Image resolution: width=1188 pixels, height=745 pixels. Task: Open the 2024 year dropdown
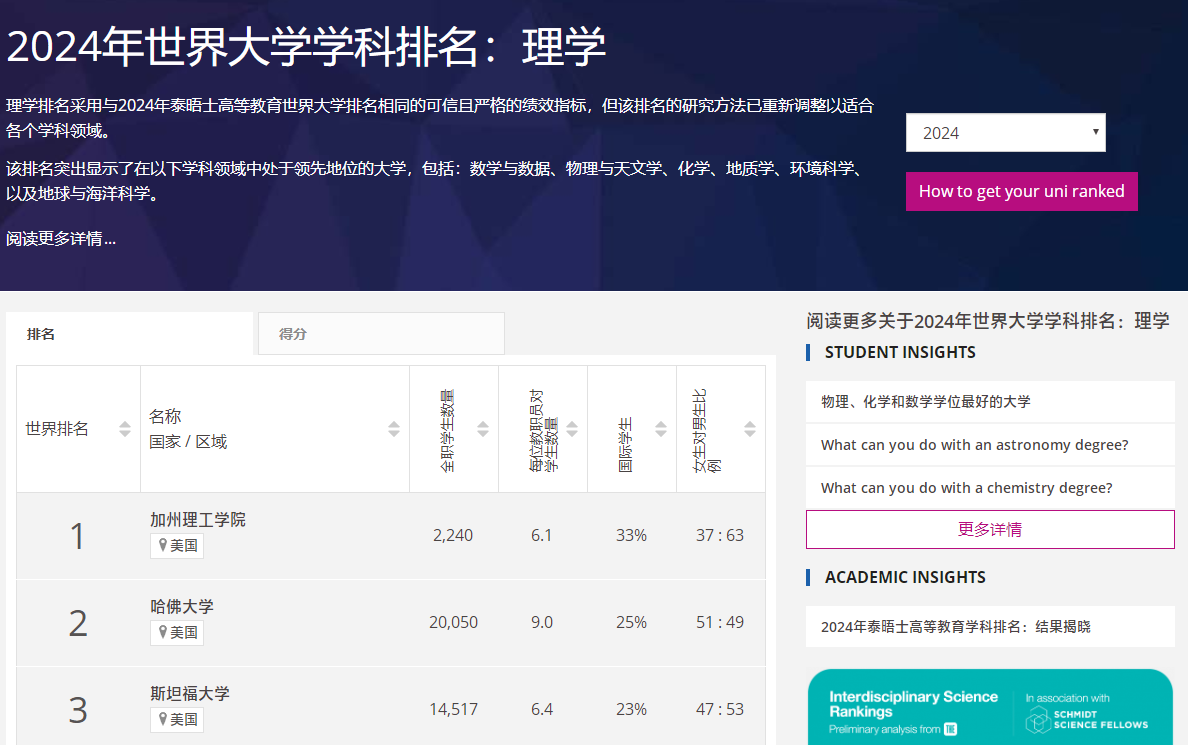(x=1005, y=133)
